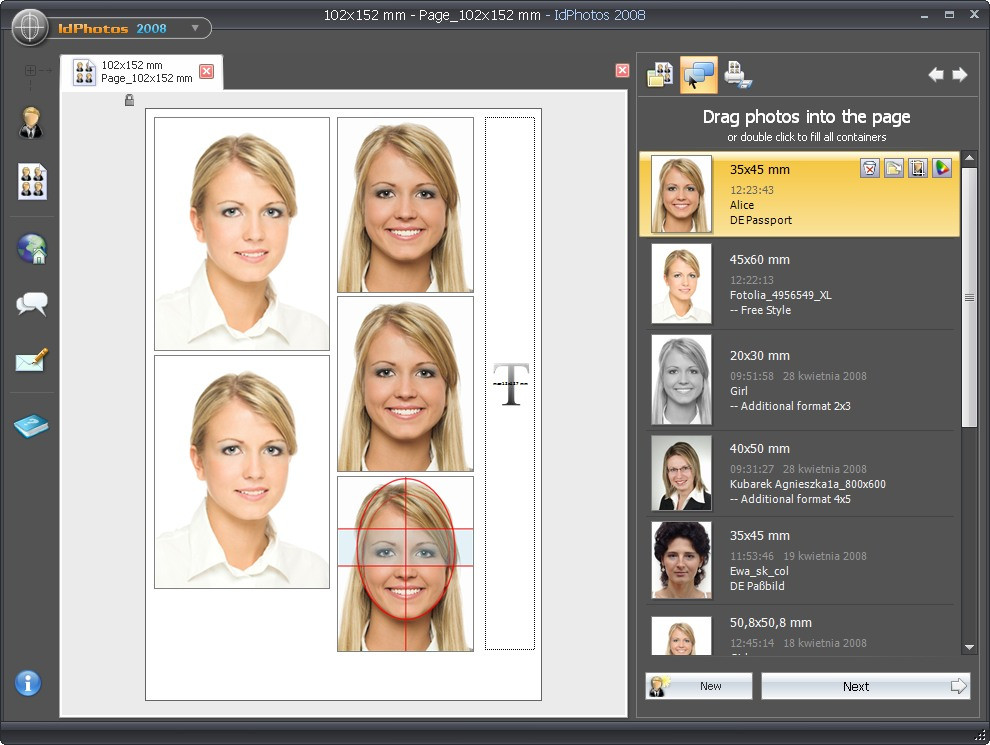
Task: Click the New button
Action: click(699, 686)
